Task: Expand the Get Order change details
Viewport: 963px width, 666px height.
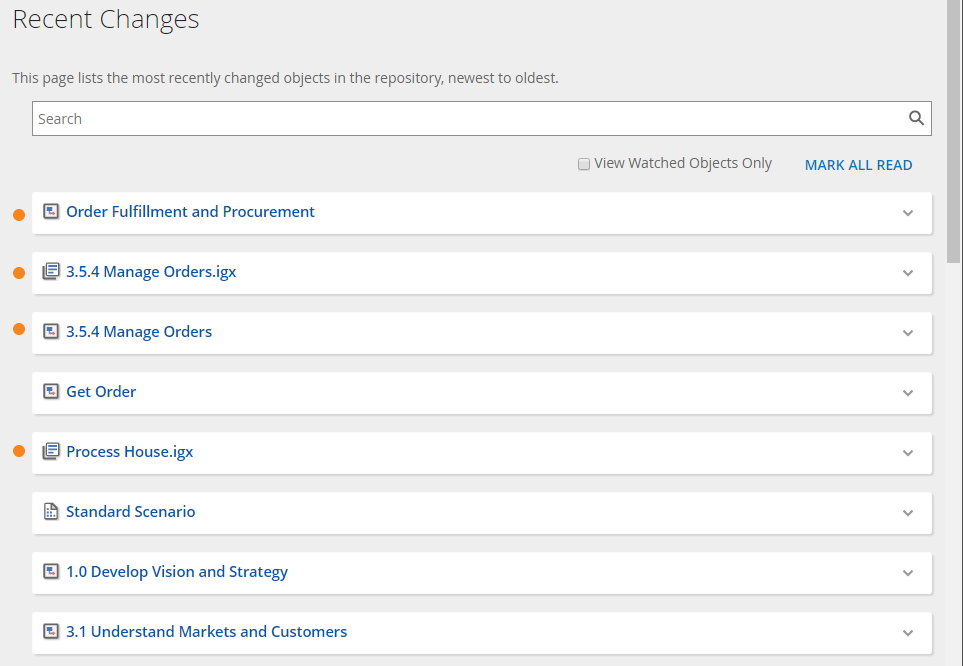Action: 908,393
